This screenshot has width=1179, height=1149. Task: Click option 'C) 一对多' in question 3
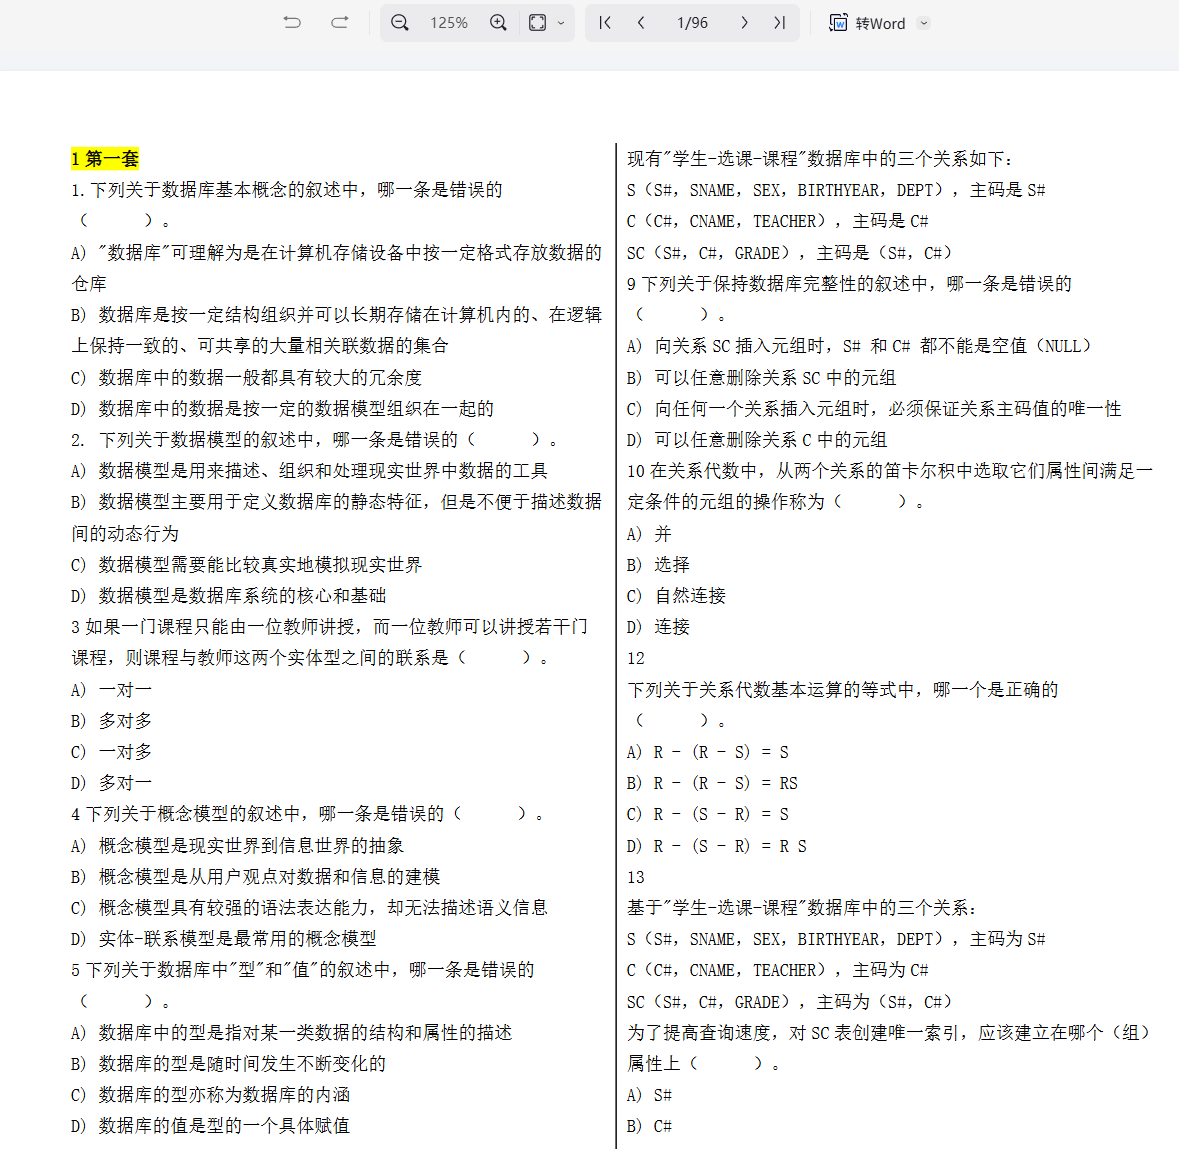coord(112,752)
